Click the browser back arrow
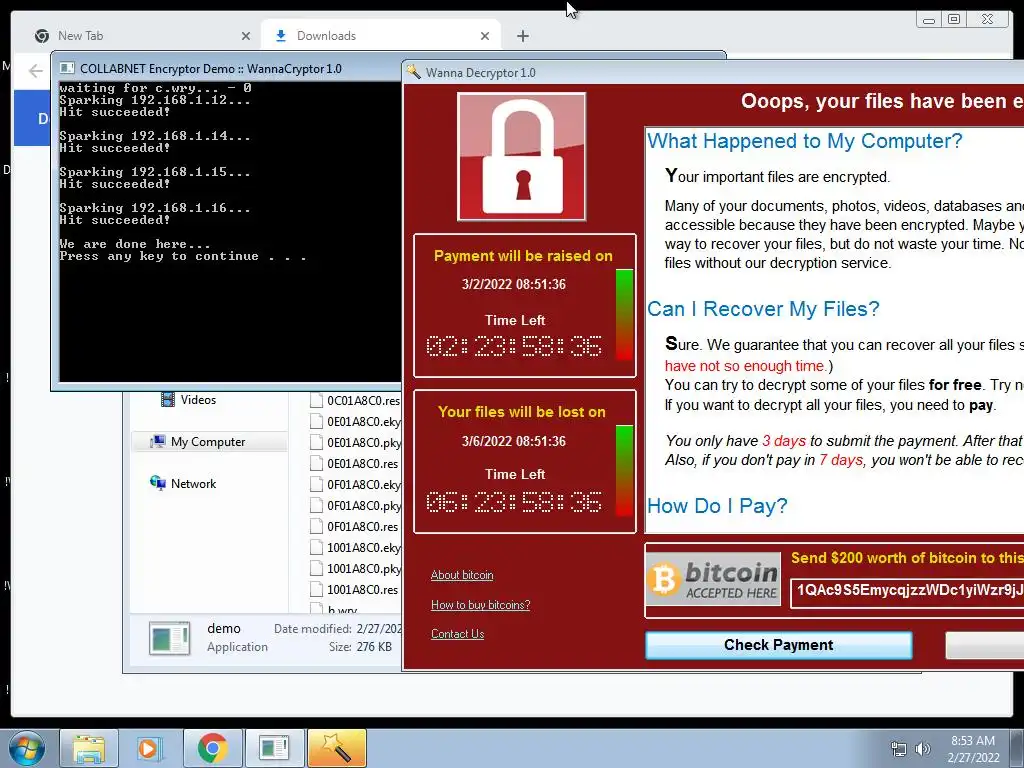Screen dimensions: 1024x768 [36, 71]
